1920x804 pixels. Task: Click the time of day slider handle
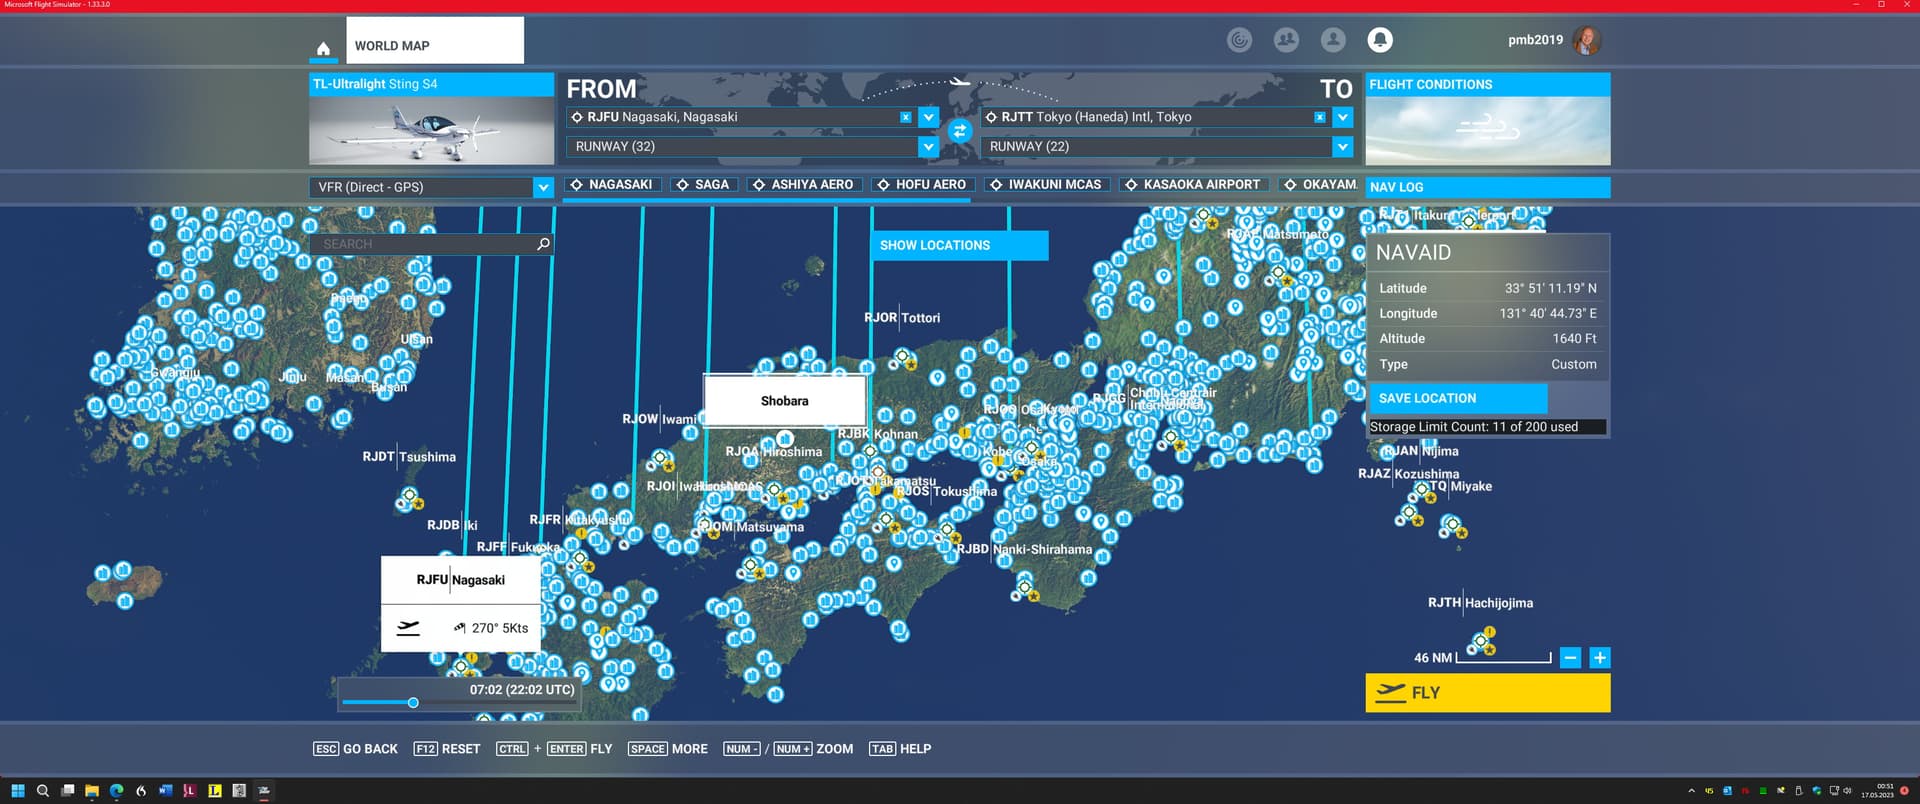pyautogui.click(x=413, y=703)
